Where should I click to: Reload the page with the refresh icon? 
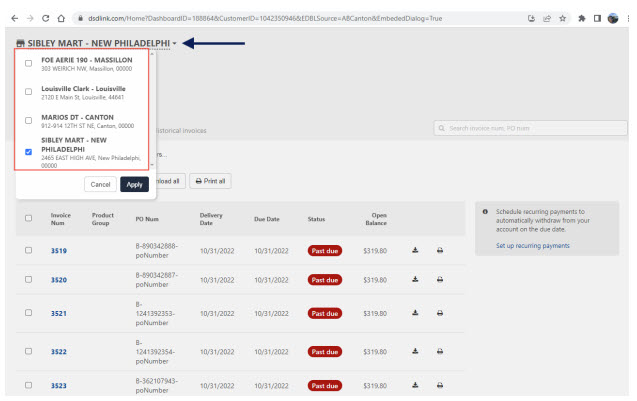click(46, 18)
